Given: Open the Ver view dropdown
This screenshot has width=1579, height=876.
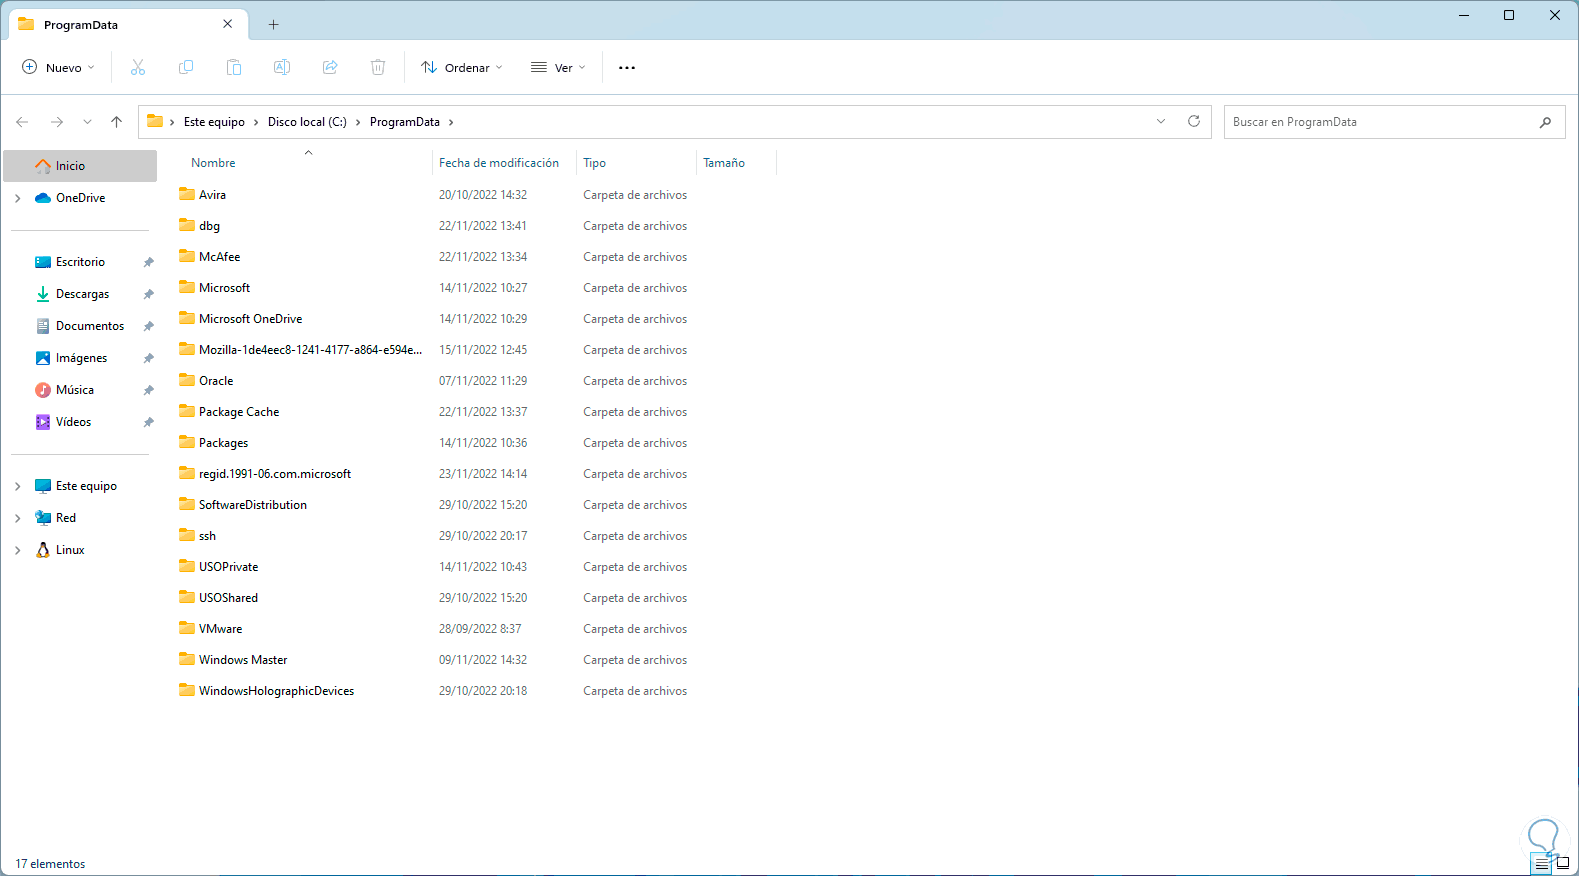Looking at the screenshot, I should (558, 67).
